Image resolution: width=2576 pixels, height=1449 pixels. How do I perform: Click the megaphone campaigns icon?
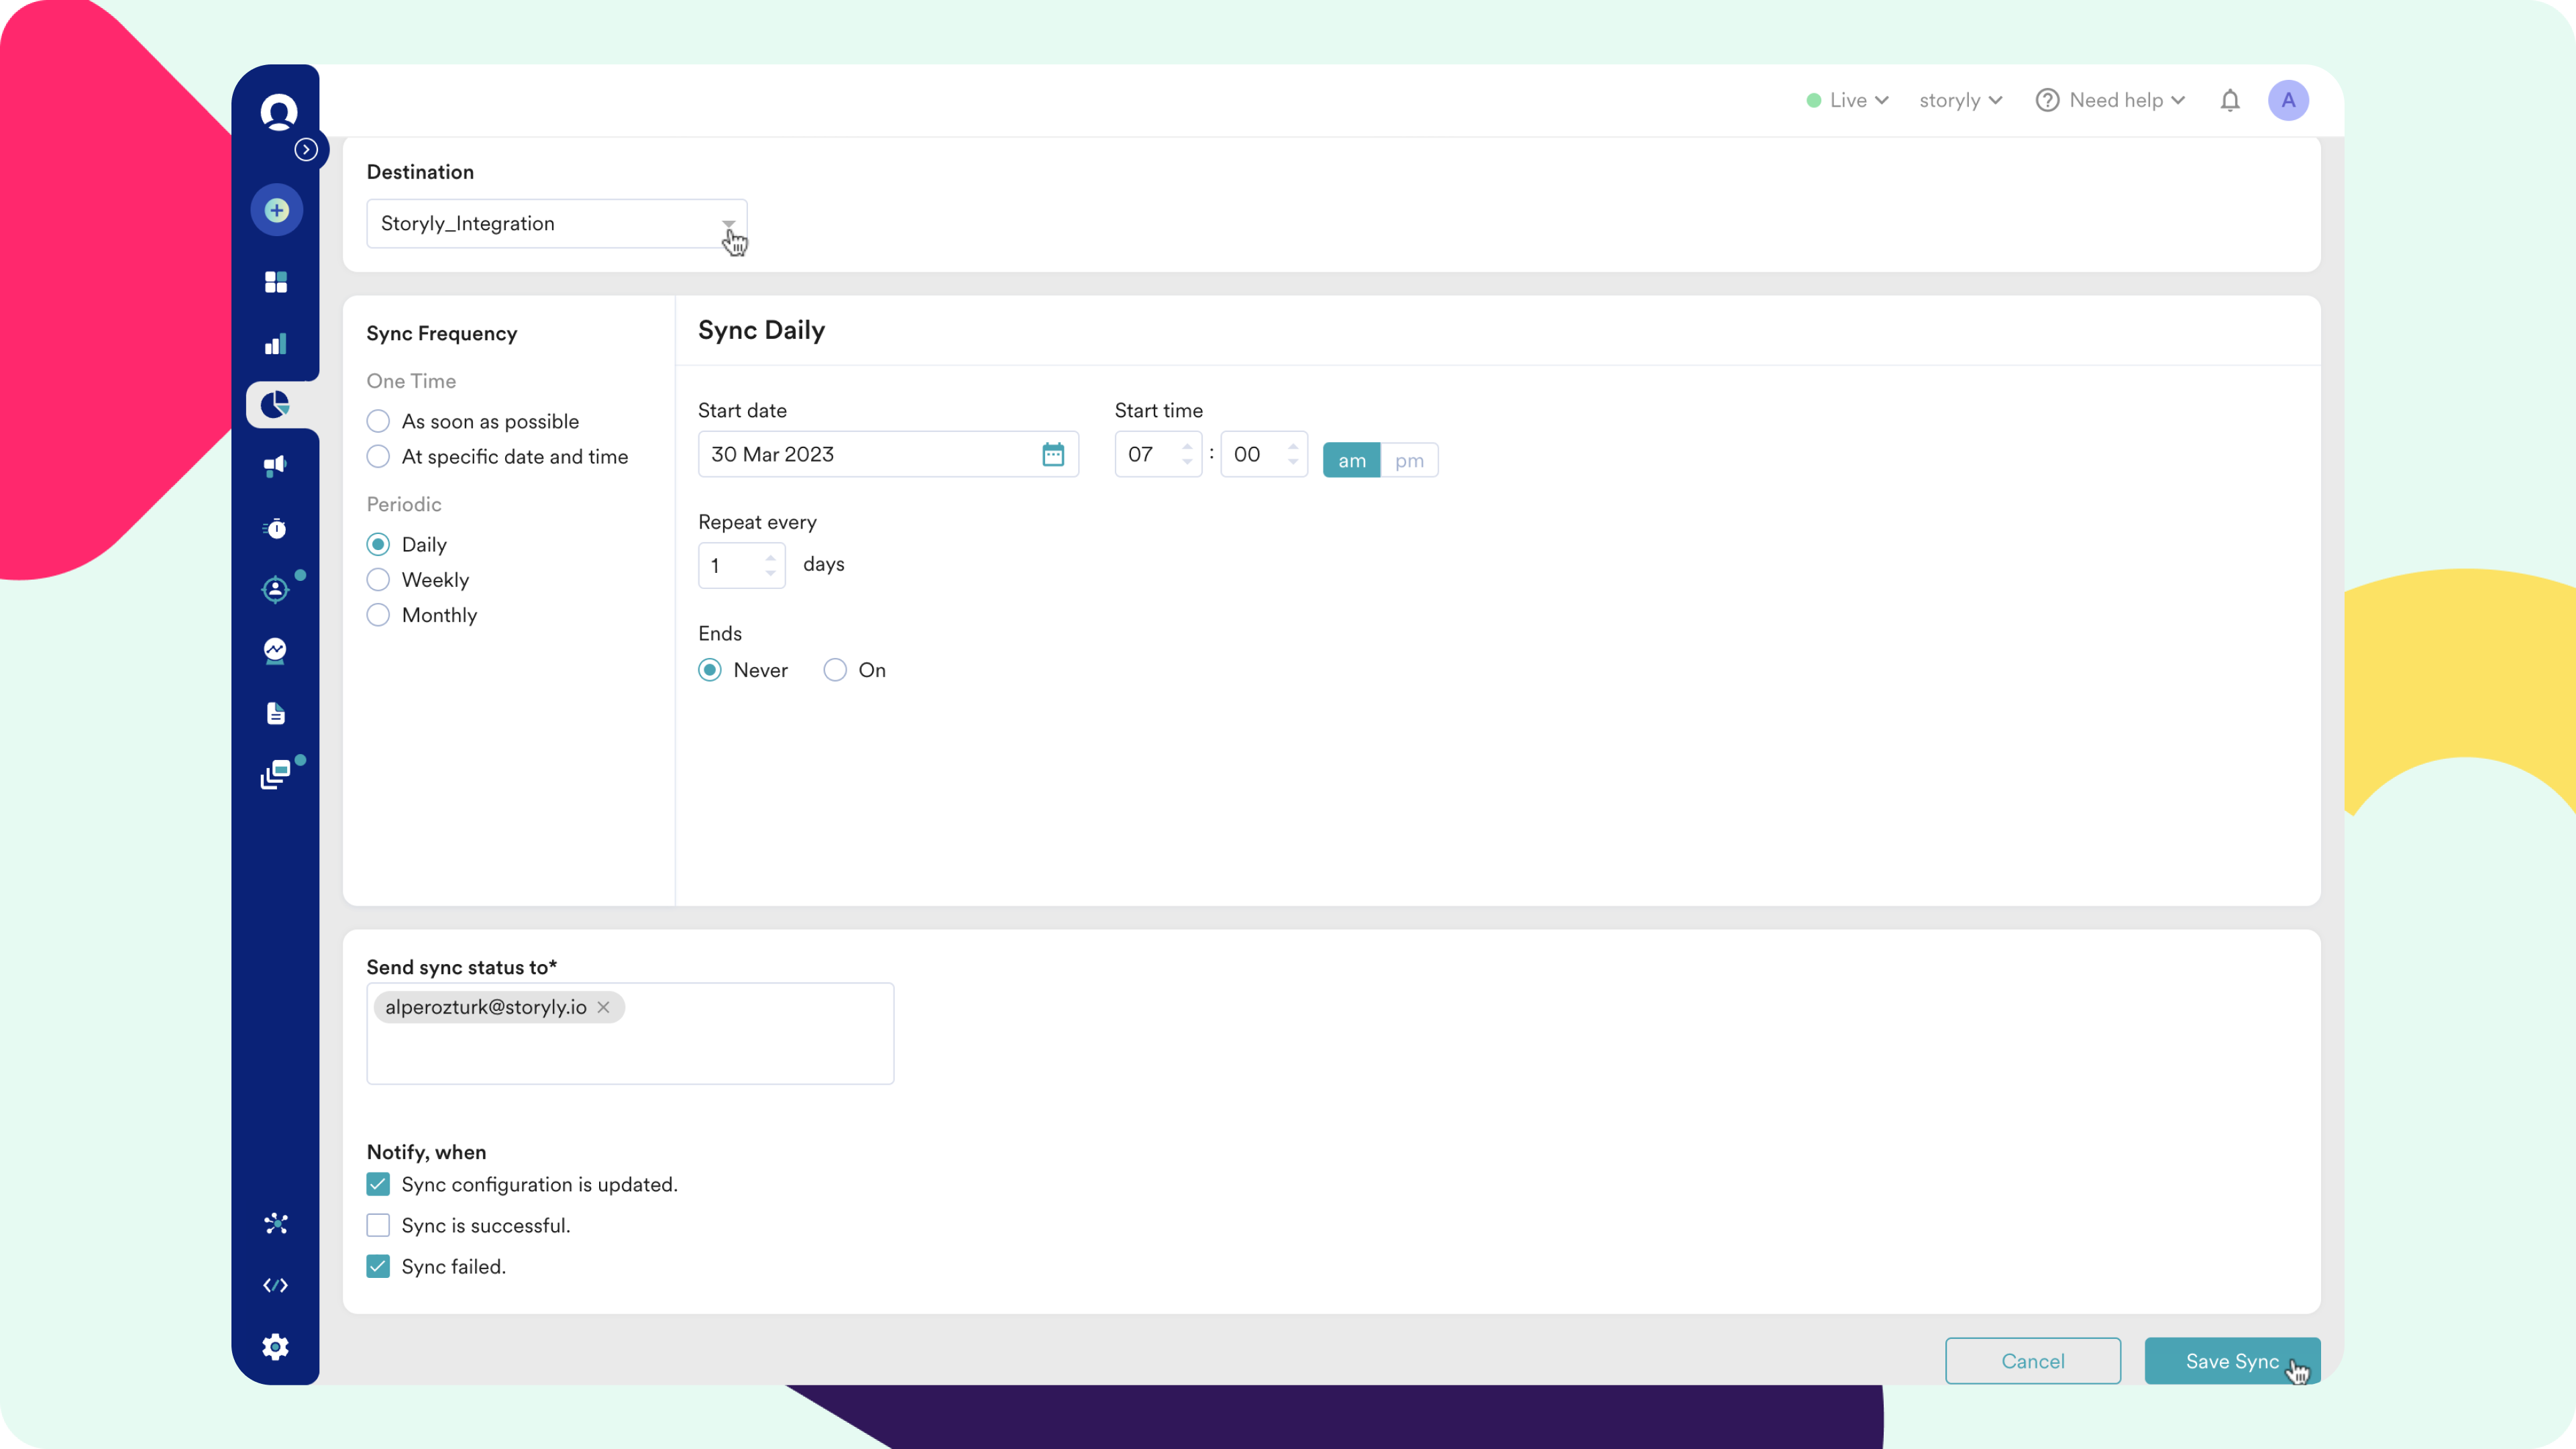(x=276, y=466)
